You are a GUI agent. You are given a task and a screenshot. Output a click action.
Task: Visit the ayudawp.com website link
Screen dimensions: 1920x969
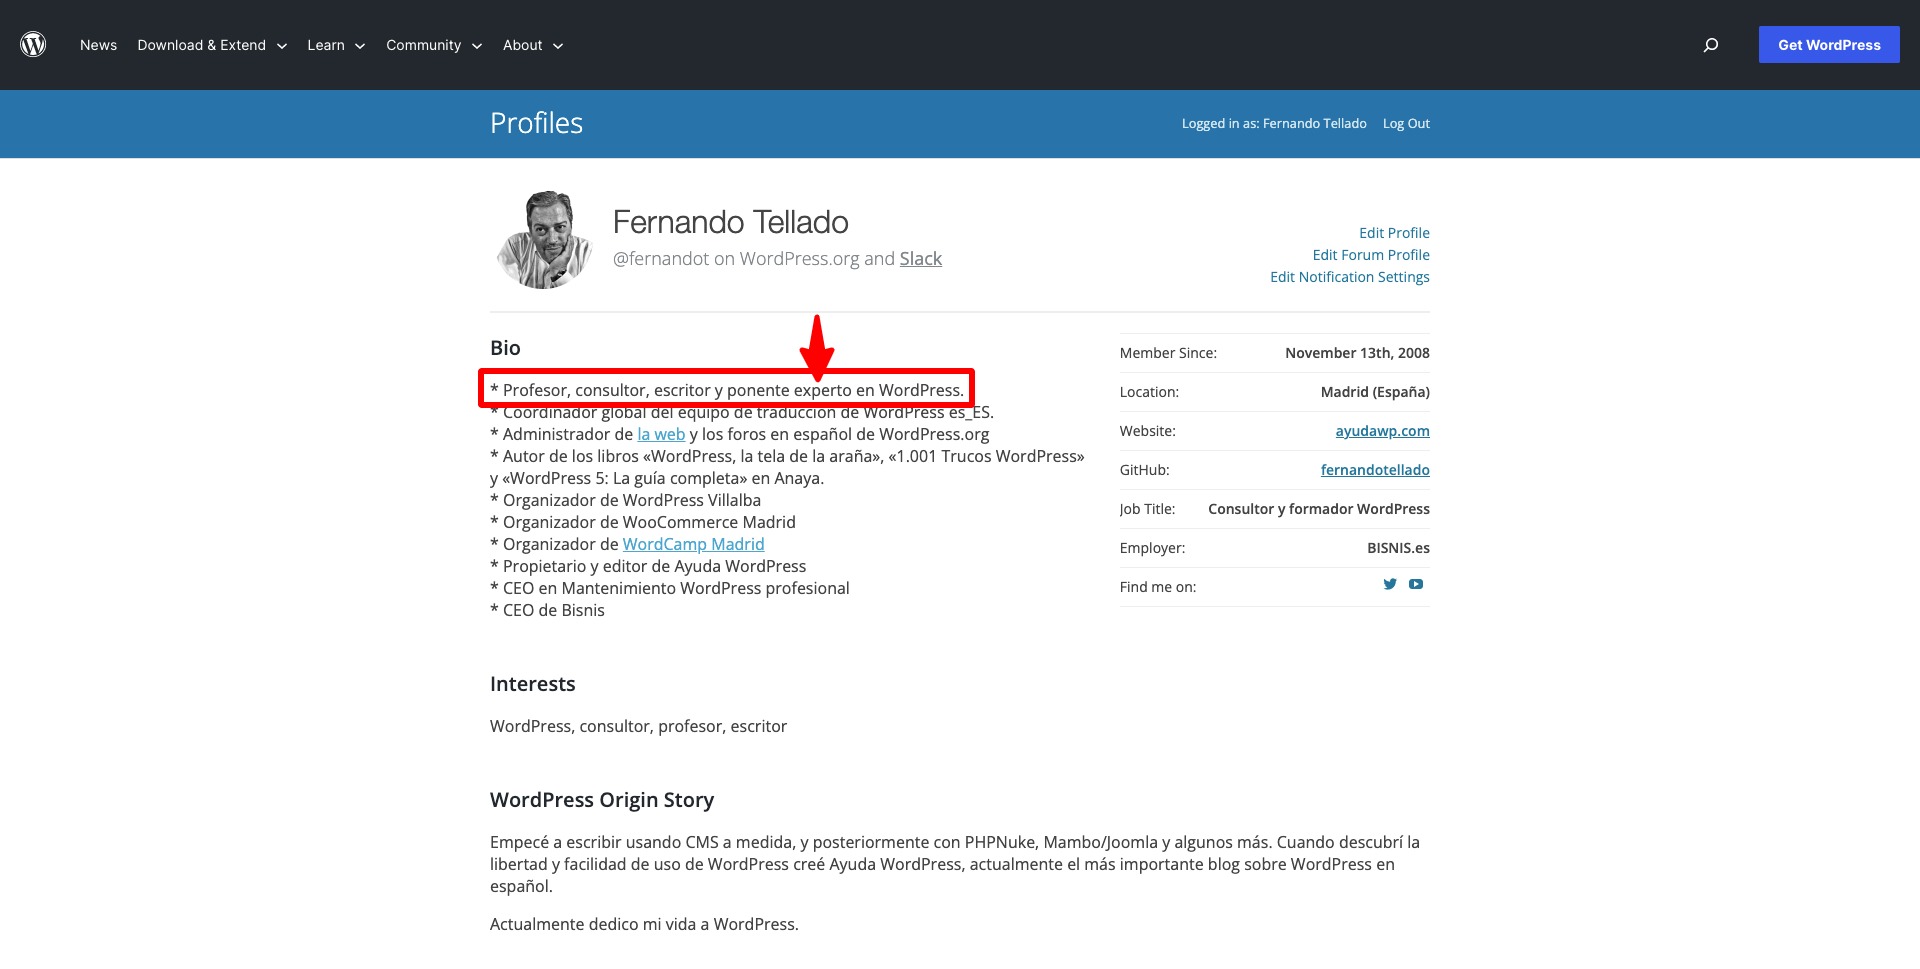pos(1382,431)
